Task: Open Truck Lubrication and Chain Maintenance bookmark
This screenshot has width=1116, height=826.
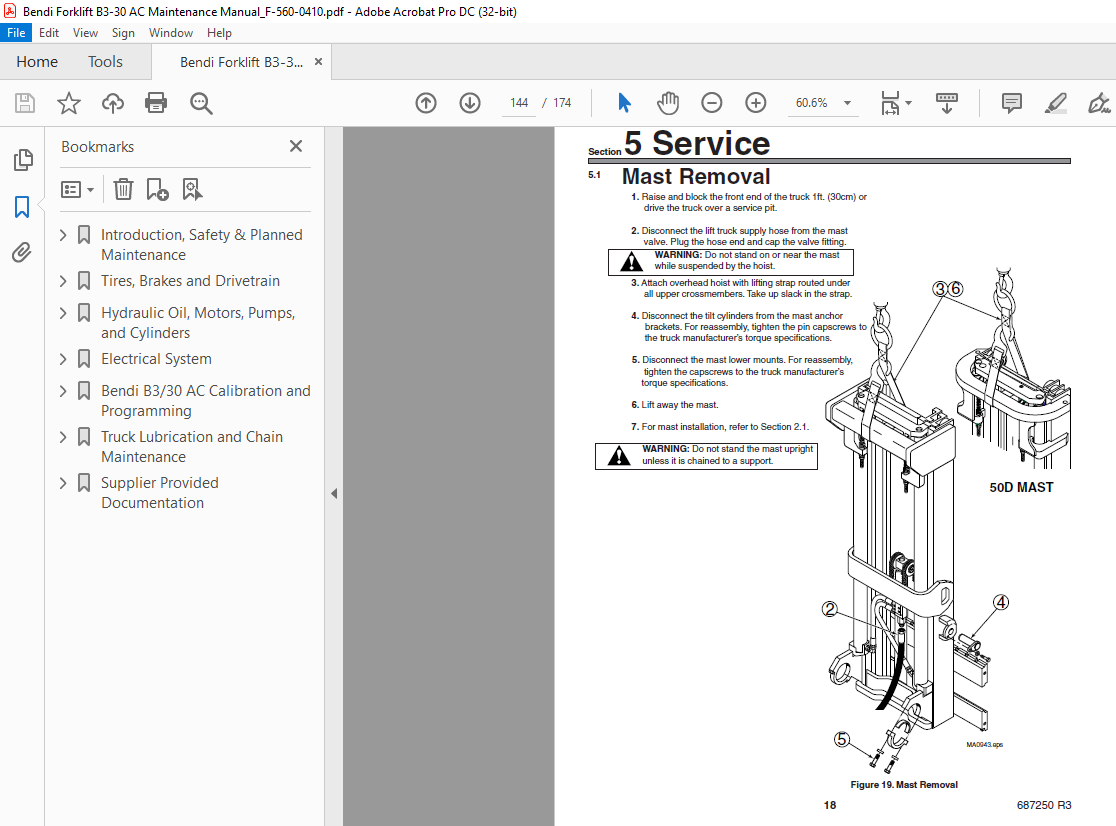Action: [x=191, y=447]
